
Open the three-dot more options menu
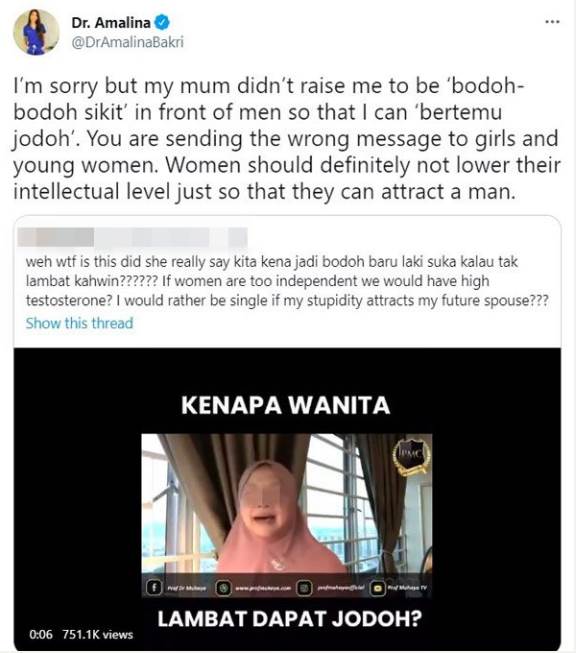point(552,22)
